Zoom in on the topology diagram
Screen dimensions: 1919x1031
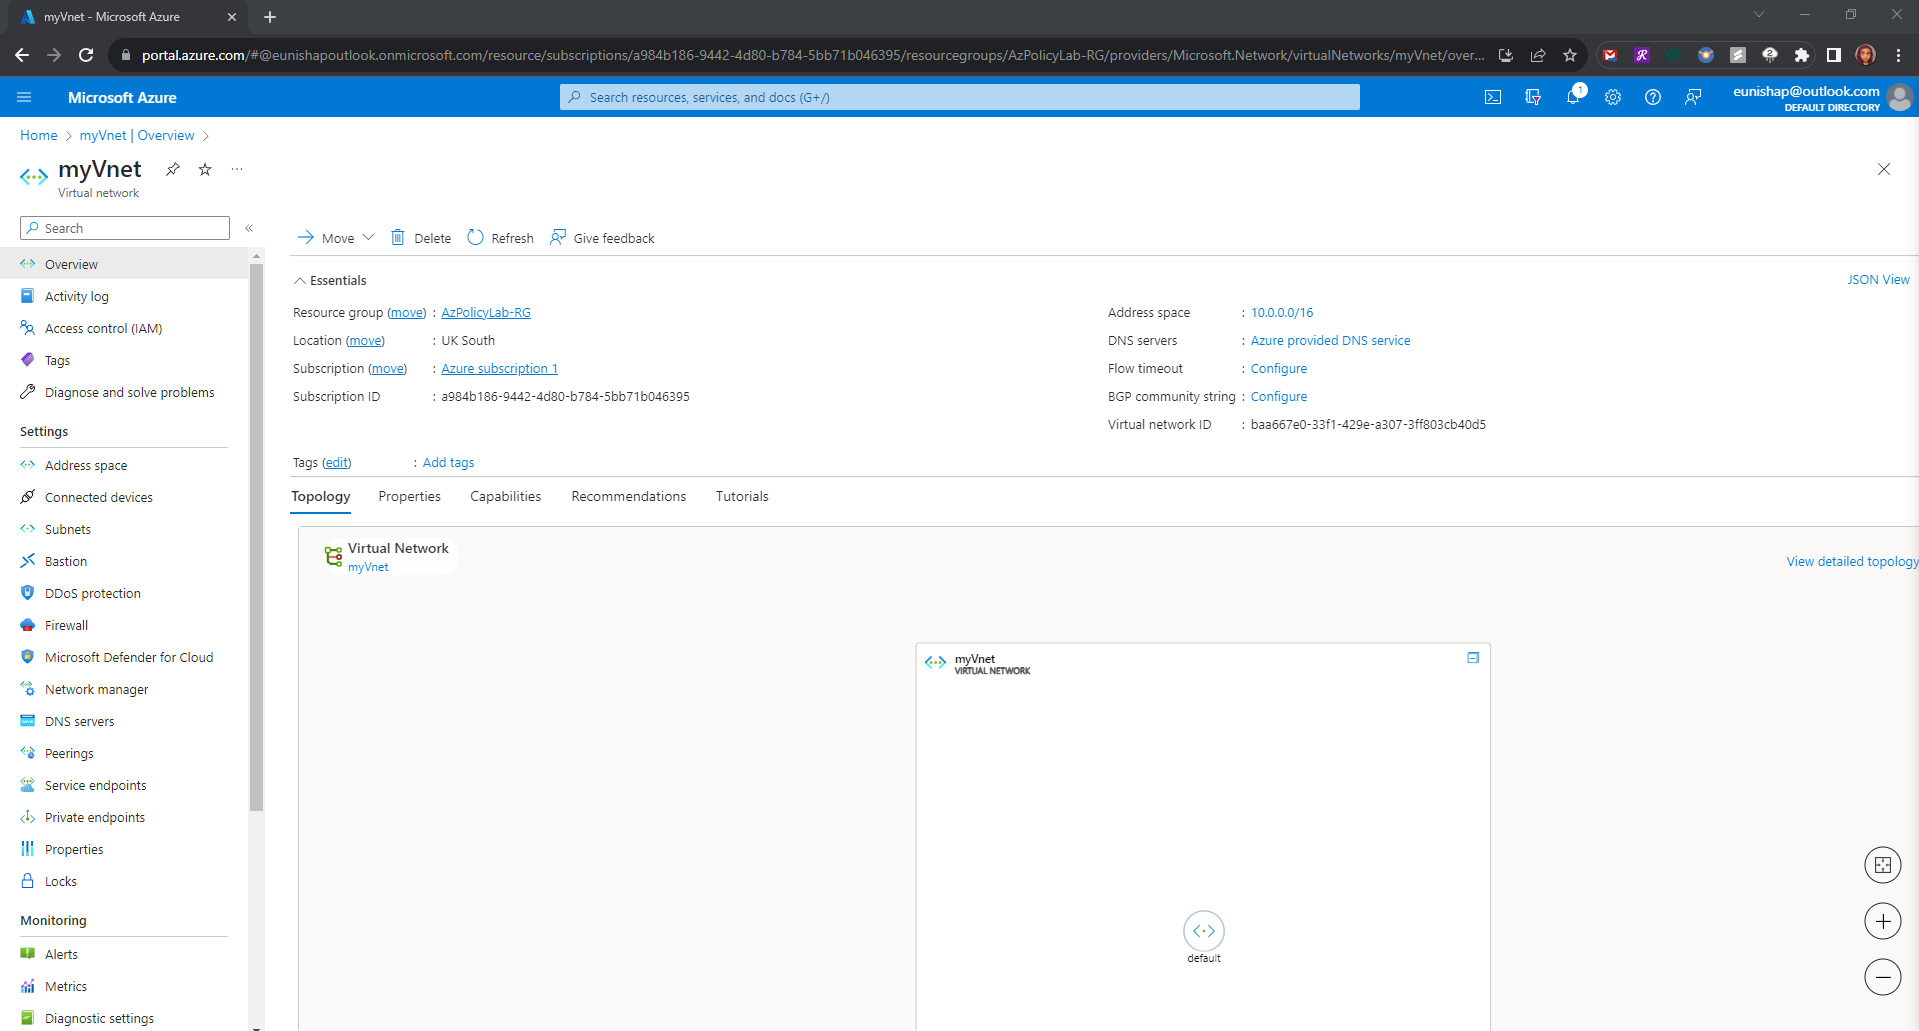1882,921
